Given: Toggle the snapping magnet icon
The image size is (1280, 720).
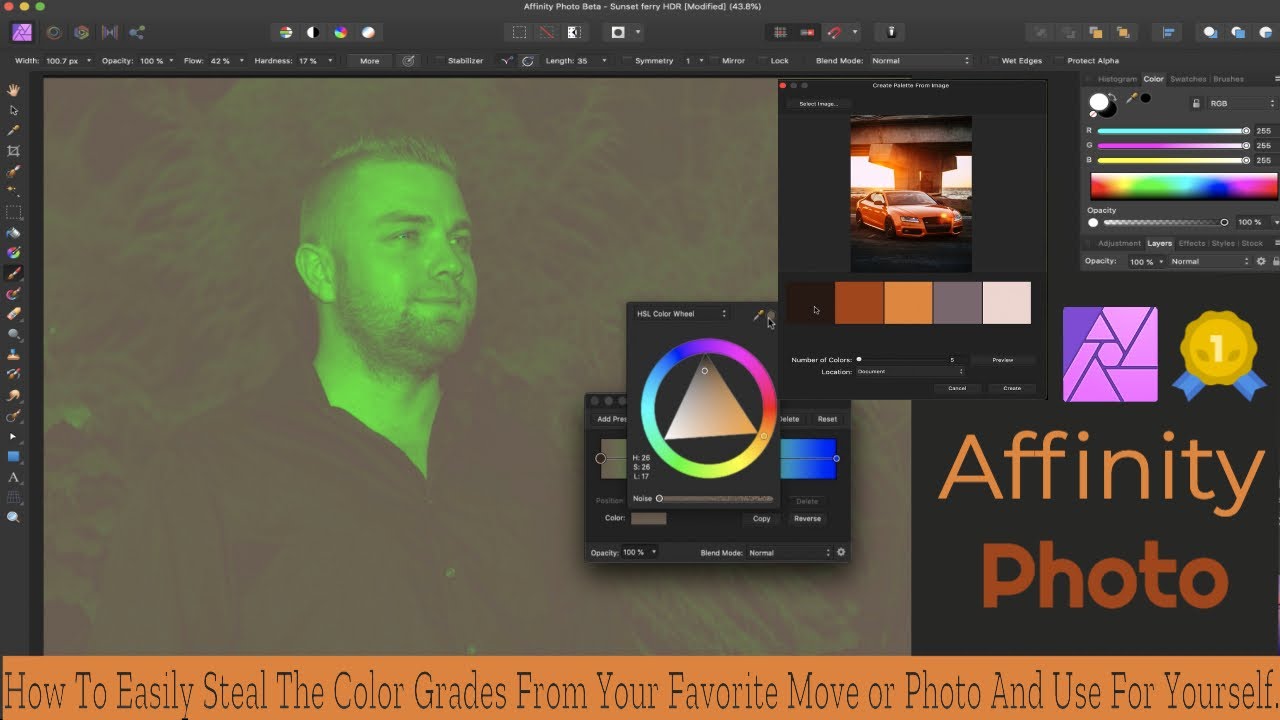Looking at the screenshot, I should (833, 32).
